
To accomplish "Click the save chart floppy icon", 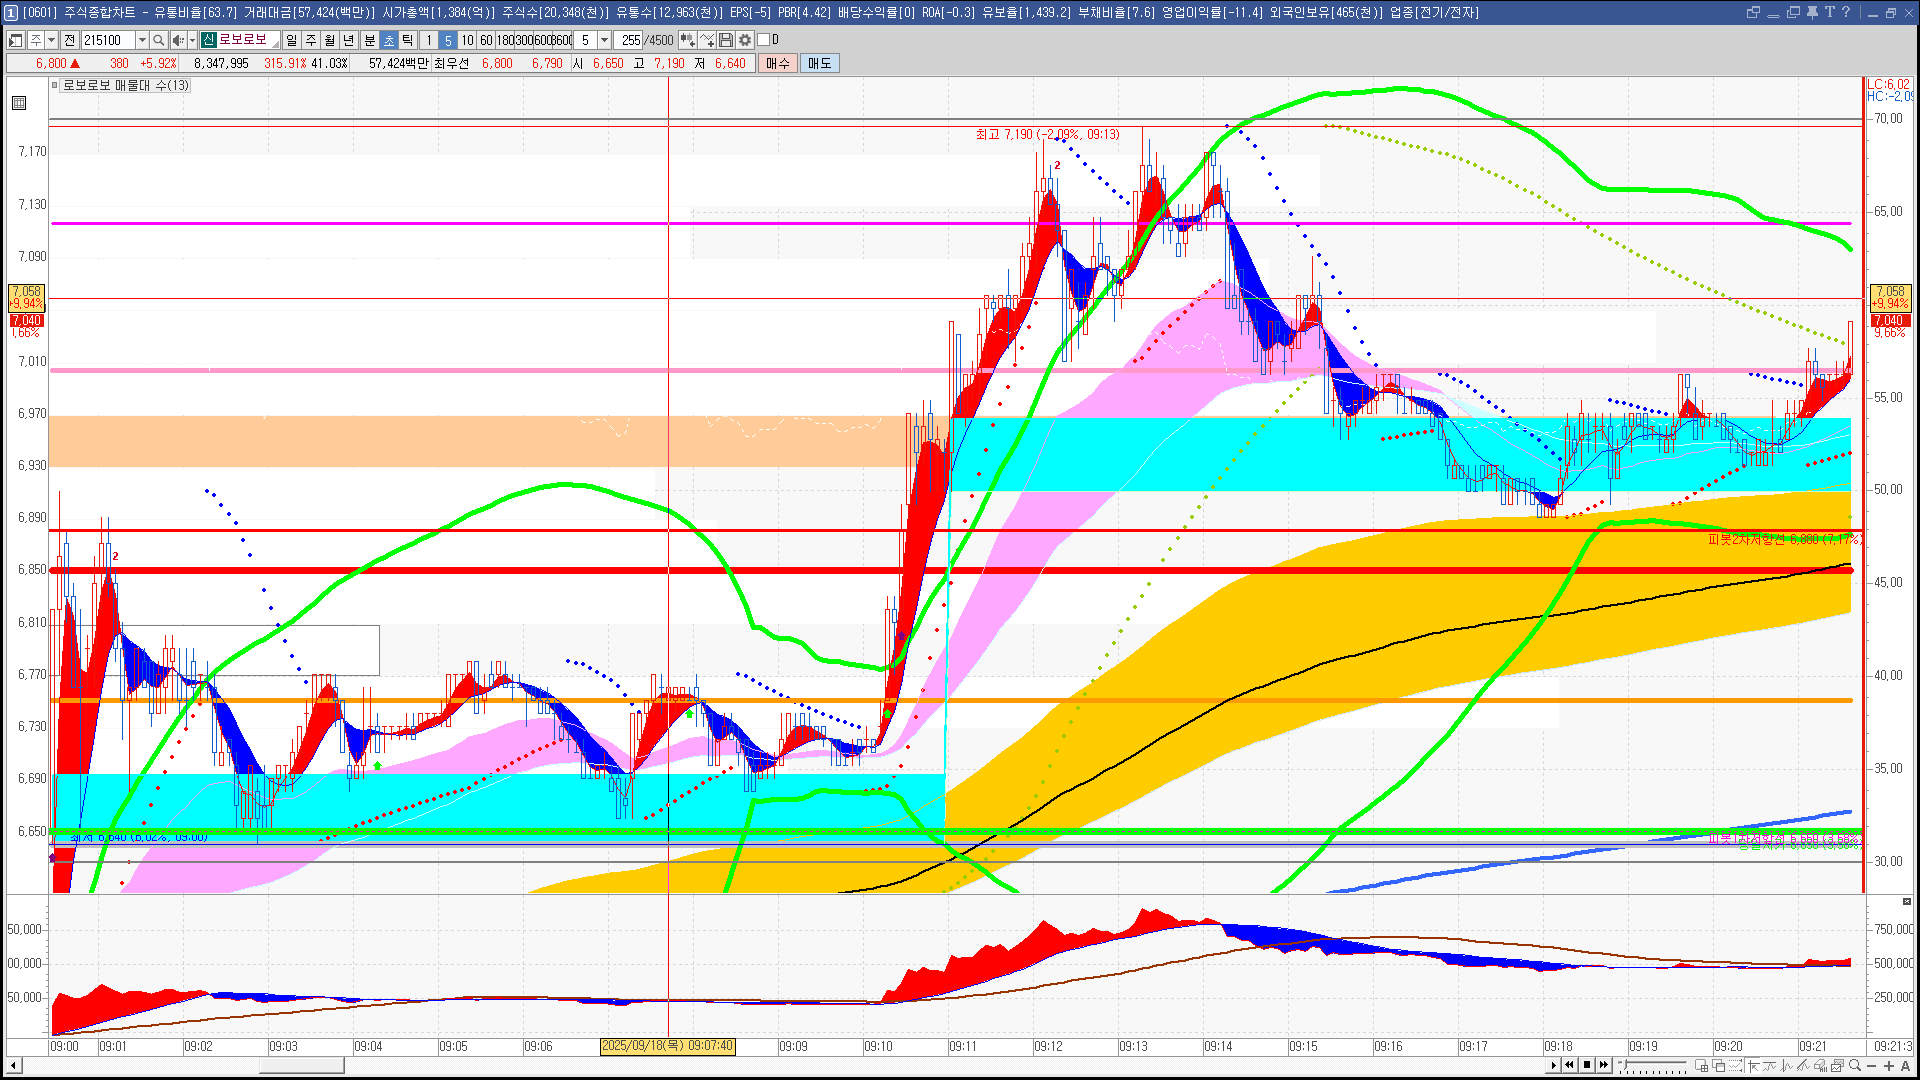I will coord(726,40).
